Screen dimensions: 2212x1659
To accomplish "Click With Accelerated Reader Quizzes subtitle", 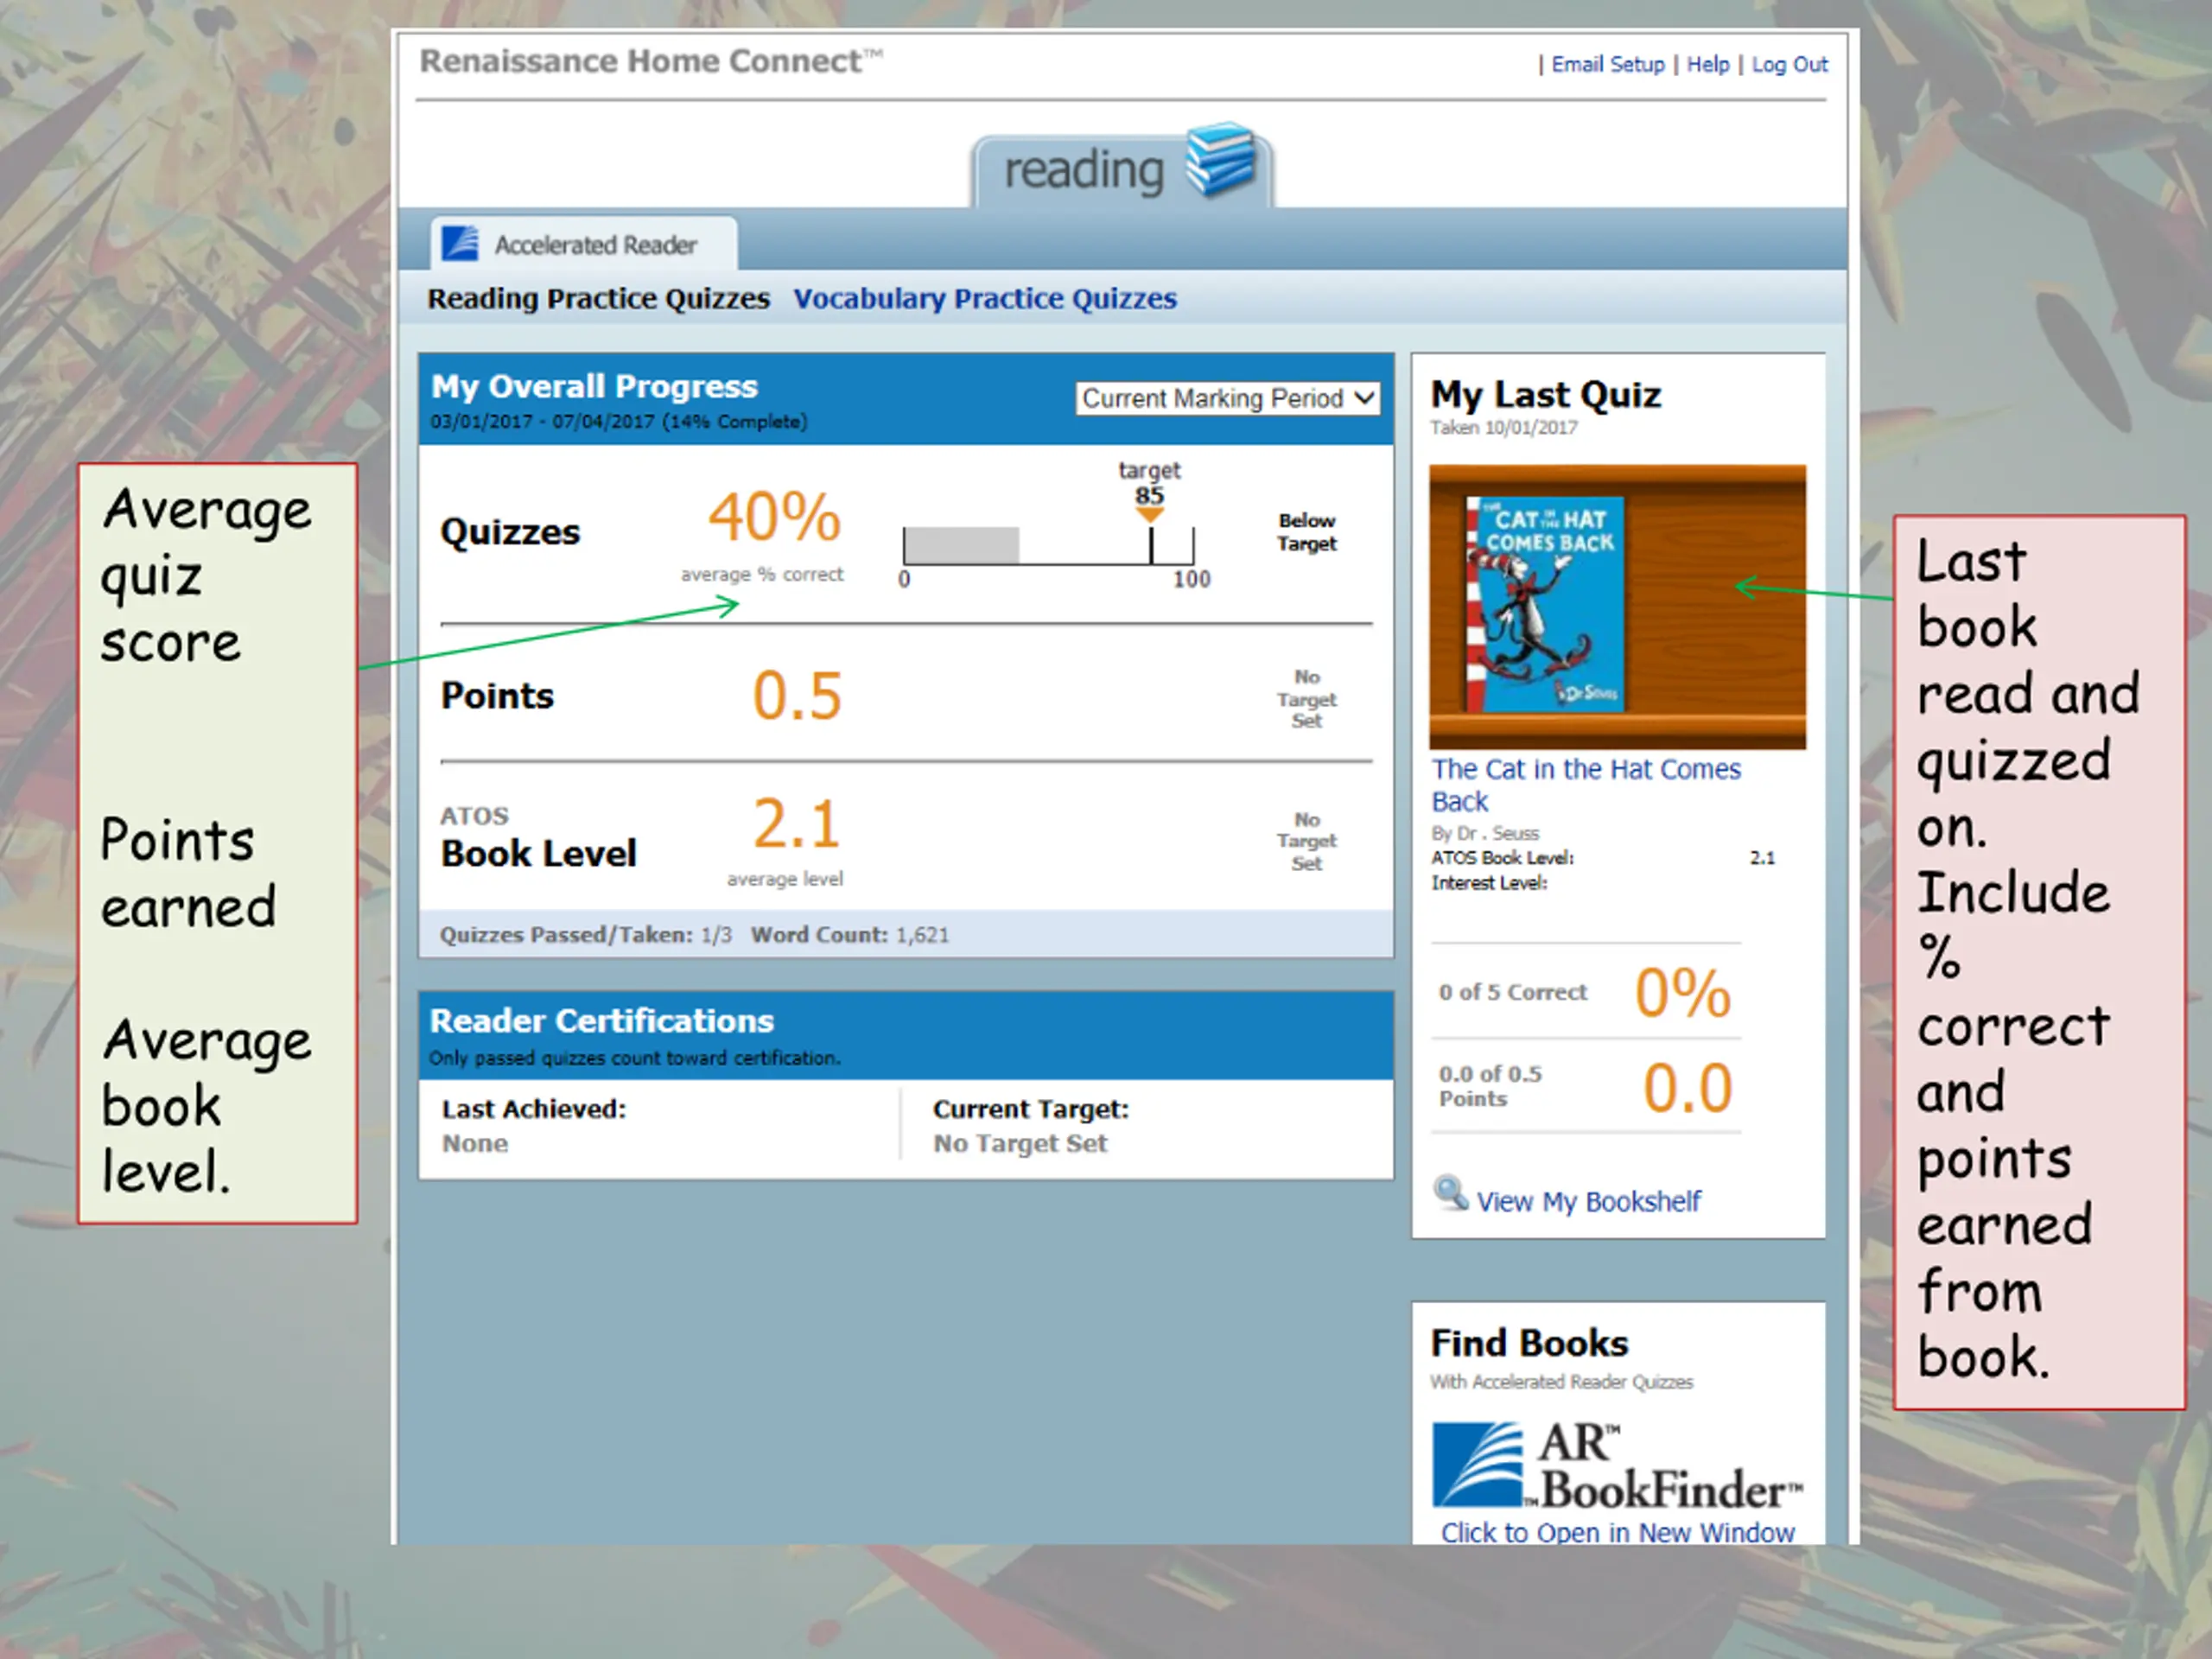I will click(x=1561, y=1382).
